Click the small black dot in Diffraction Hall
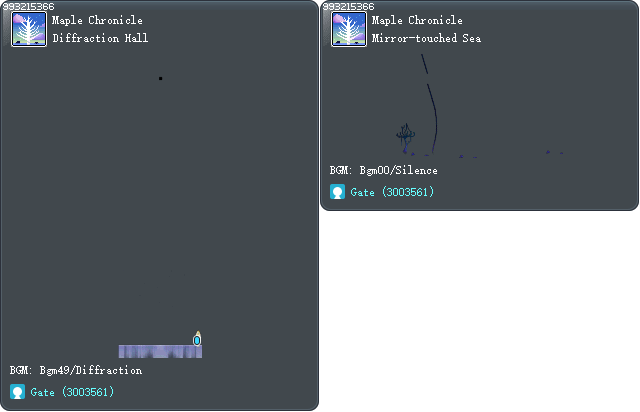 click(160, 78)
